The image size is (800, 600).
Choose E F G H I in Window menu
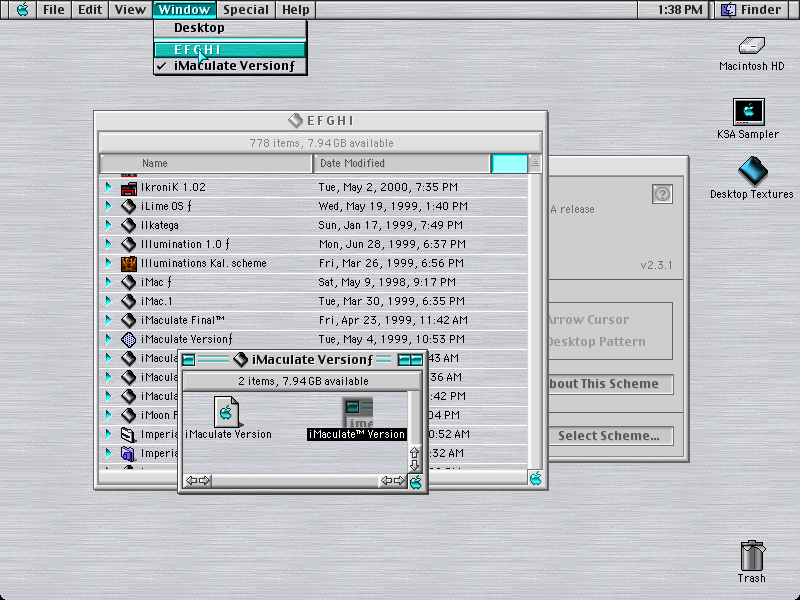[230, 49]
